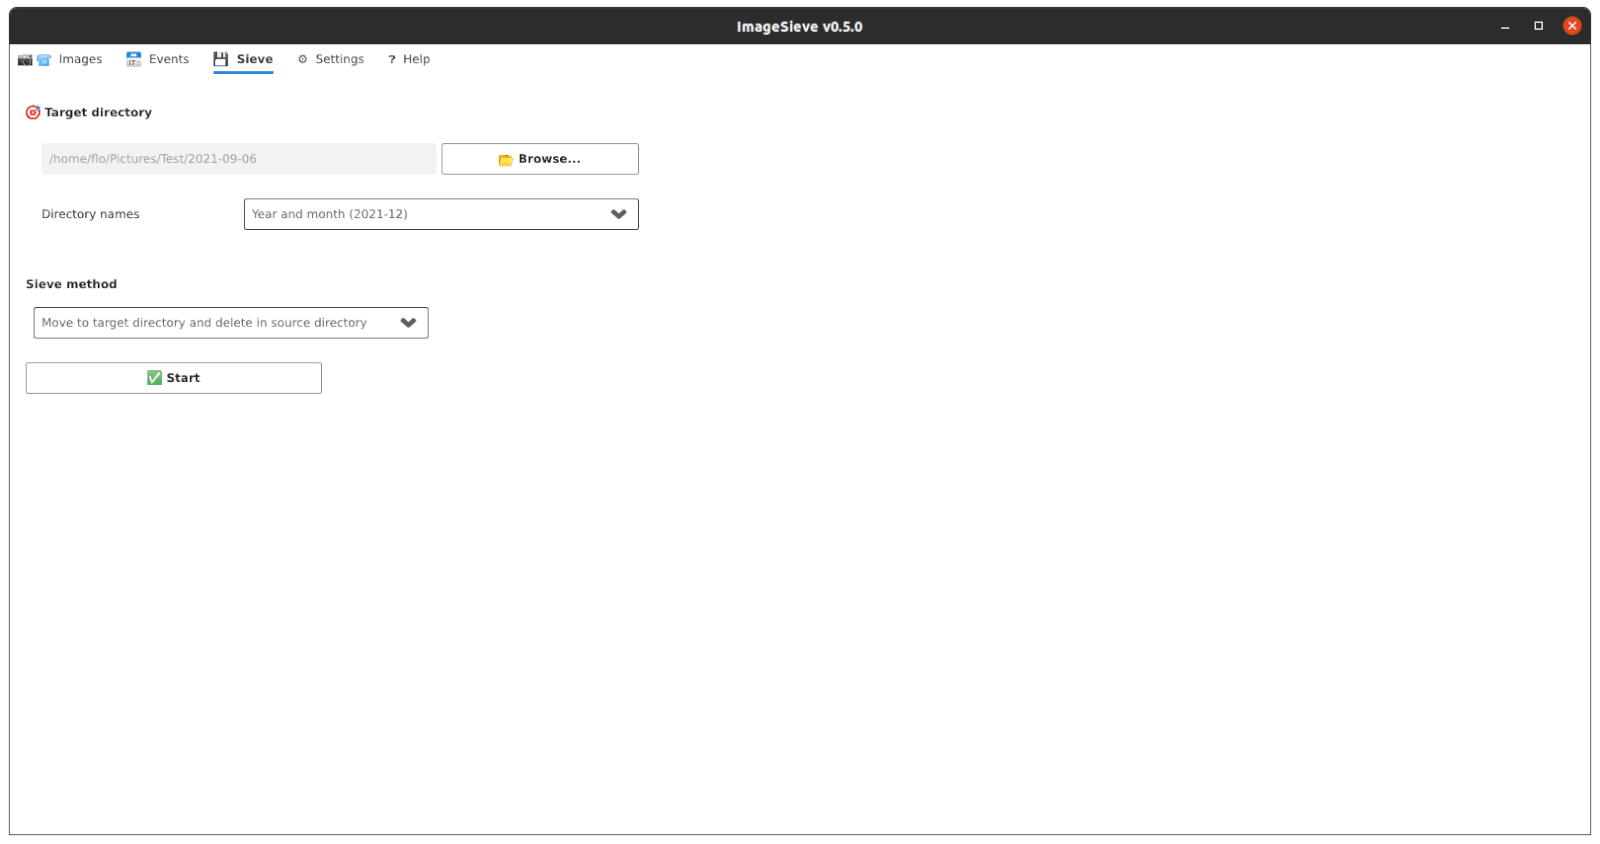This screenshot has width=1600, height=844.
Task: Click the folder icon on Browse button
Action: pos(506,160)
